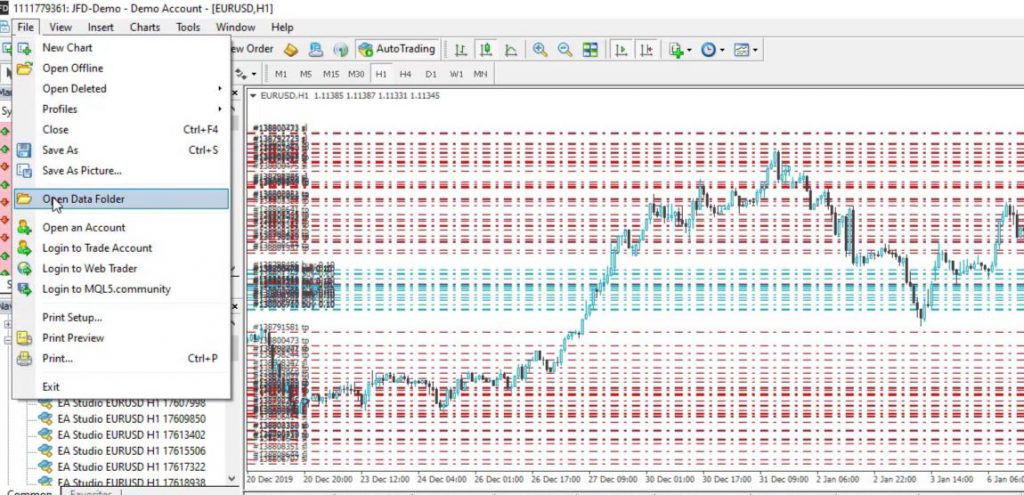Image resolution: width=1024 pixels, height=495 pixels.
Task: Switch chart to line chart
Action: click(x=511, y=50)
